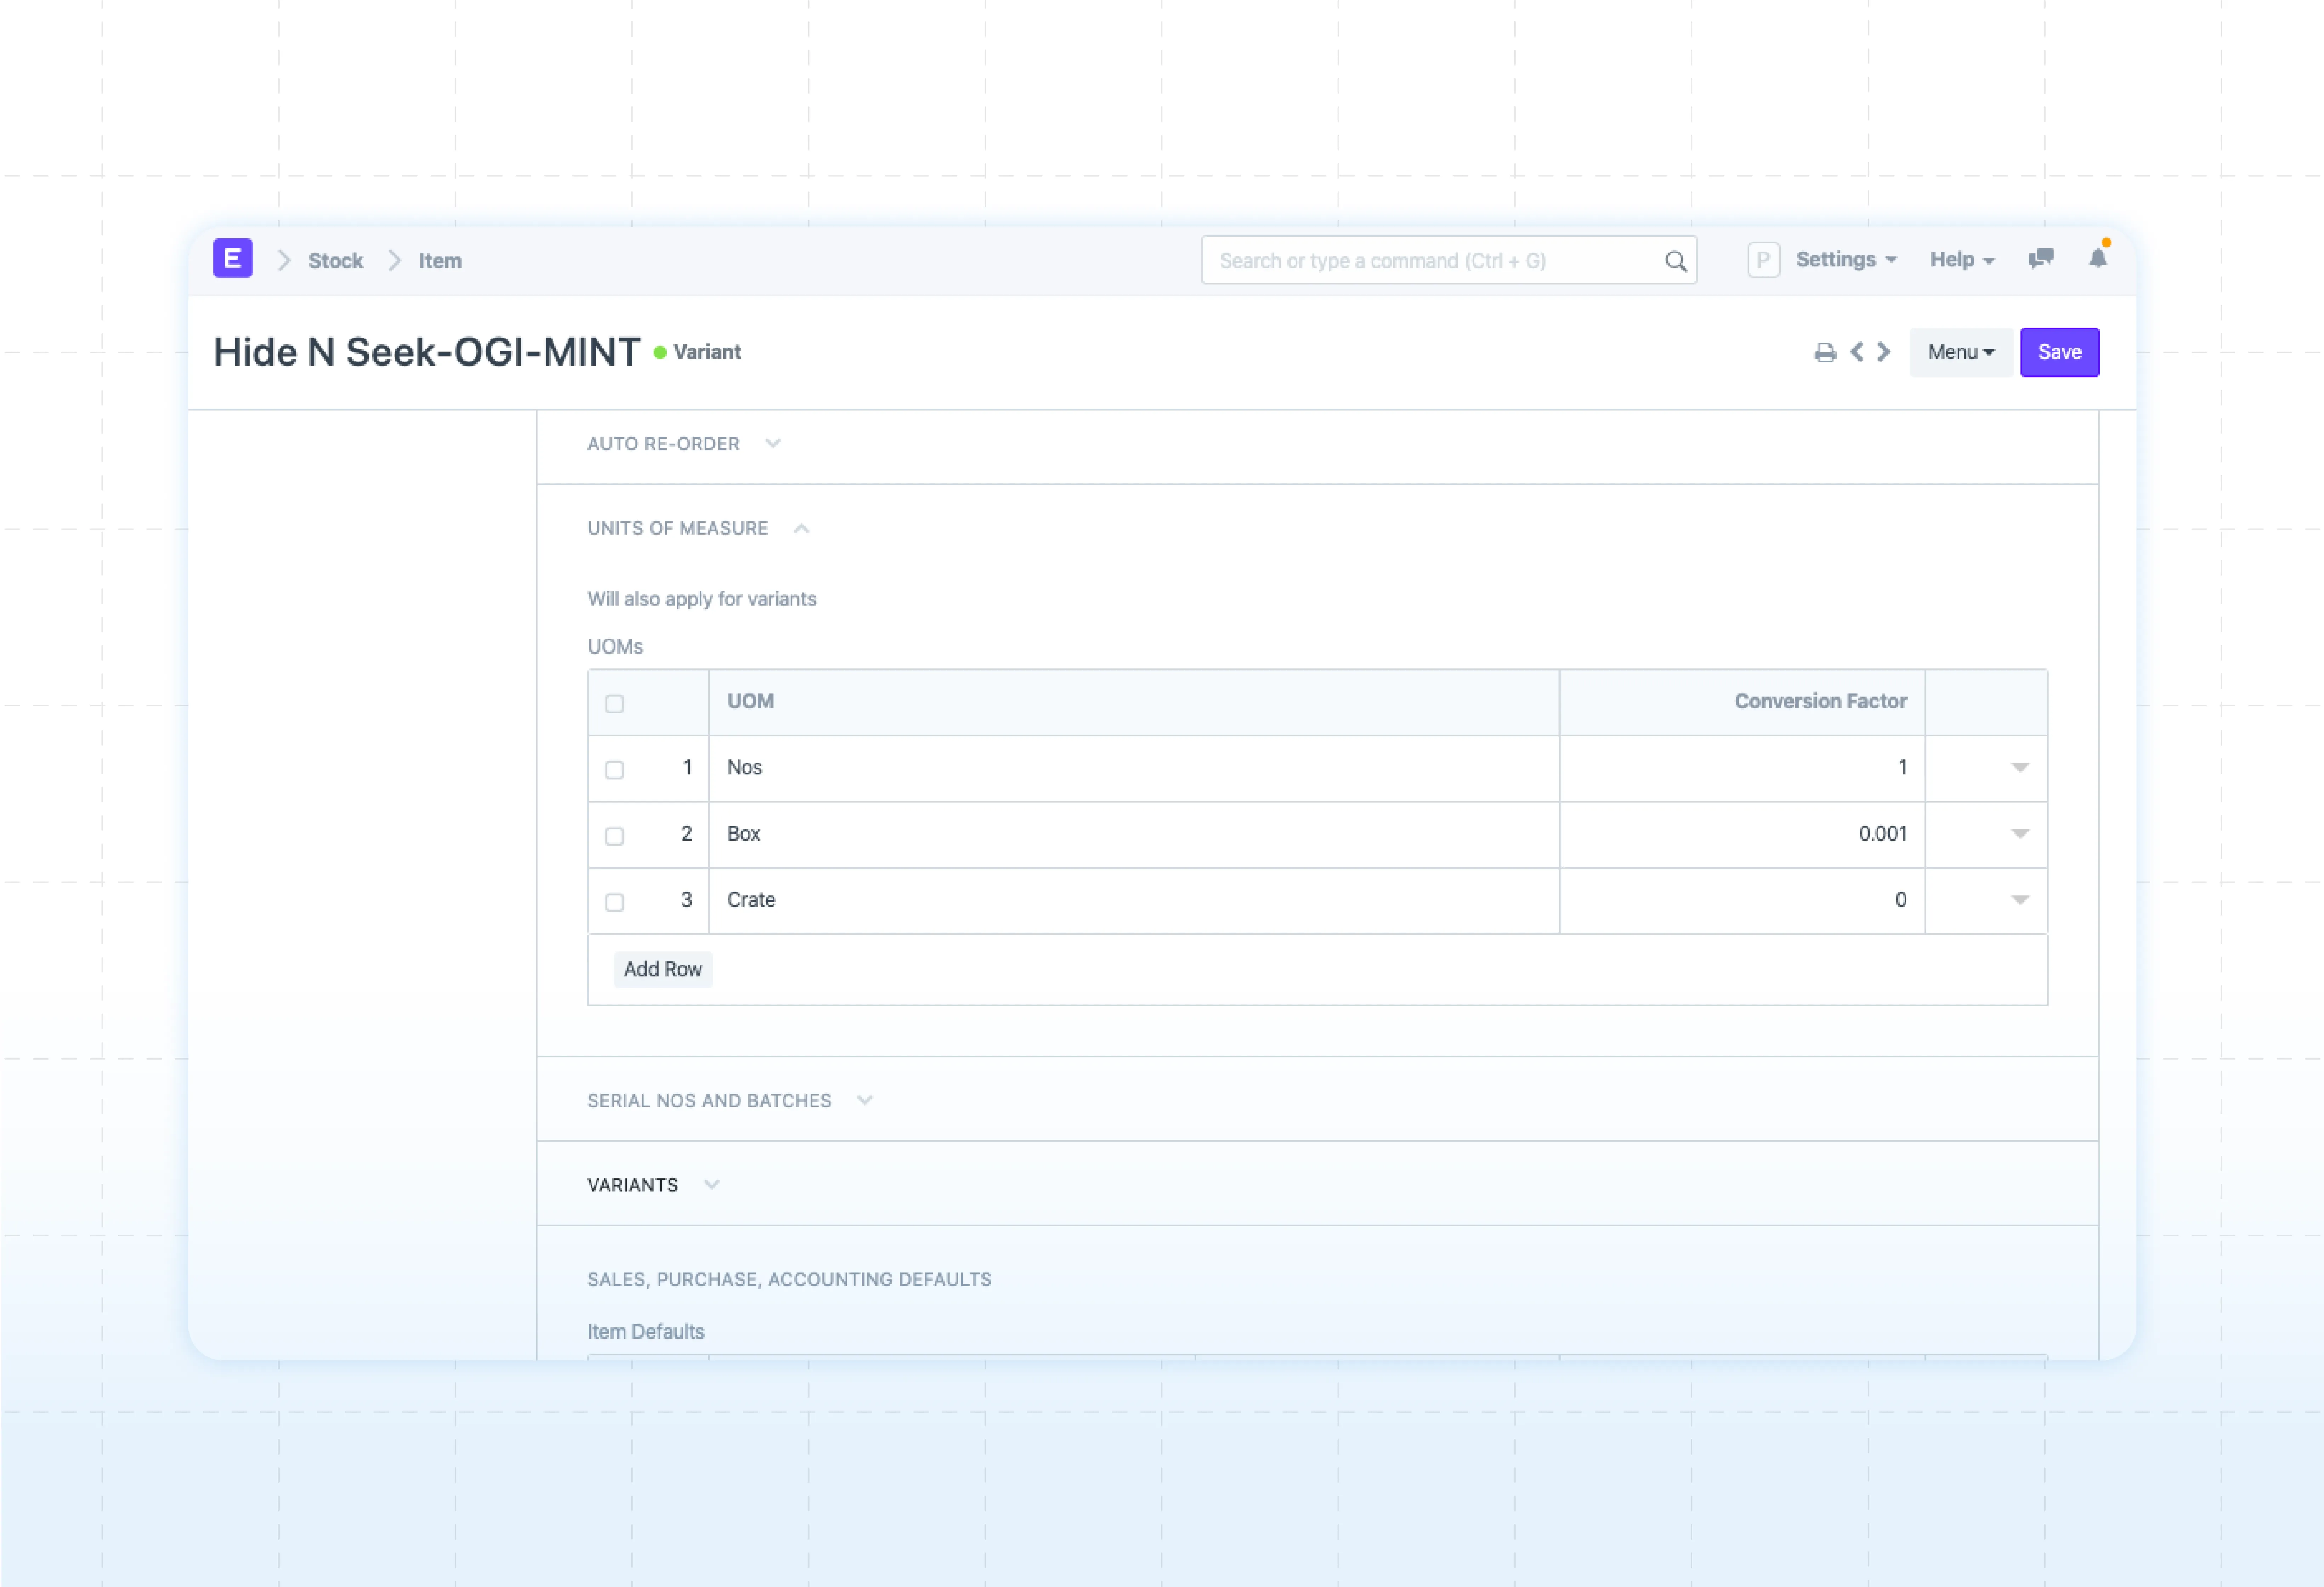This screenshot has width=2324, height=1587.
Task: Tick the checkbox for the Nos row
Action: point(615,769)
